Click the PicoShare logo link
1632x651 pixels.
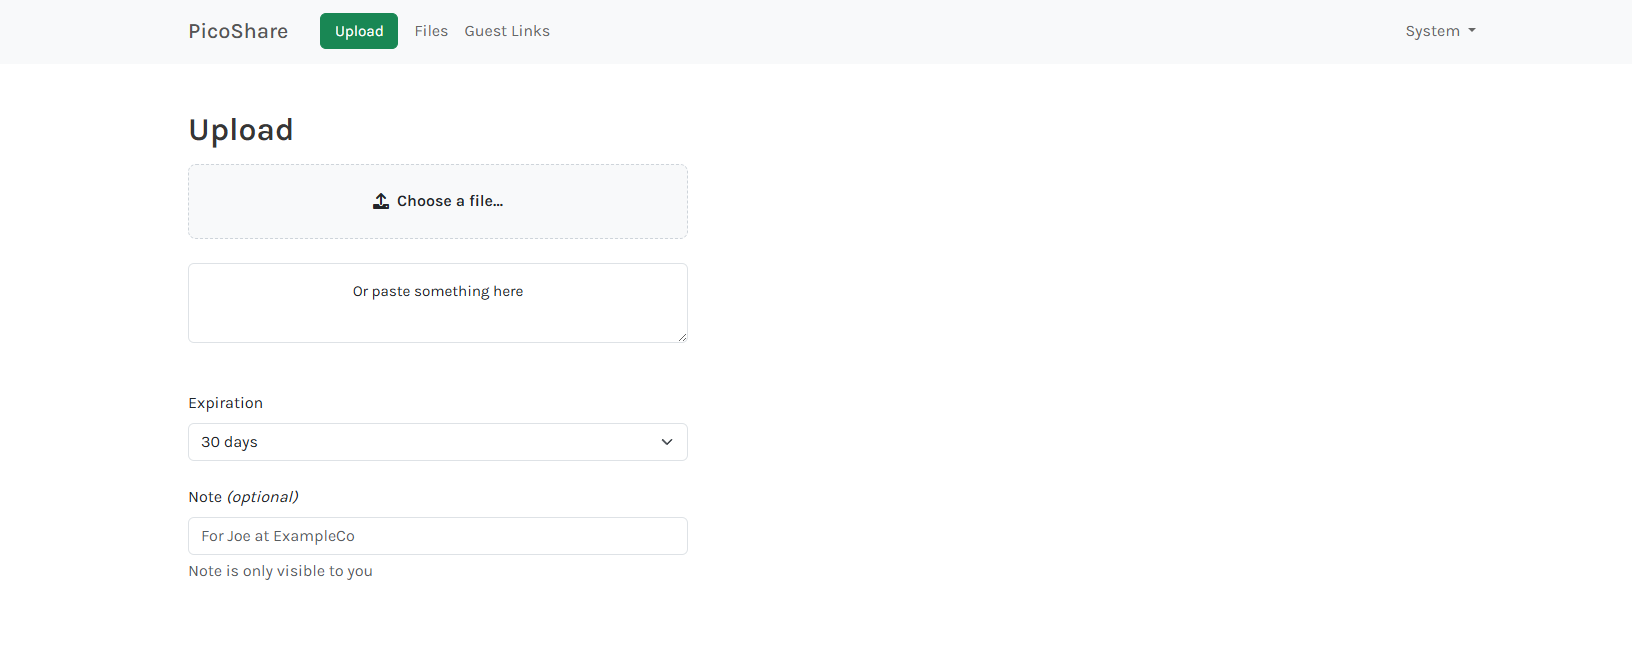(238, 31)
